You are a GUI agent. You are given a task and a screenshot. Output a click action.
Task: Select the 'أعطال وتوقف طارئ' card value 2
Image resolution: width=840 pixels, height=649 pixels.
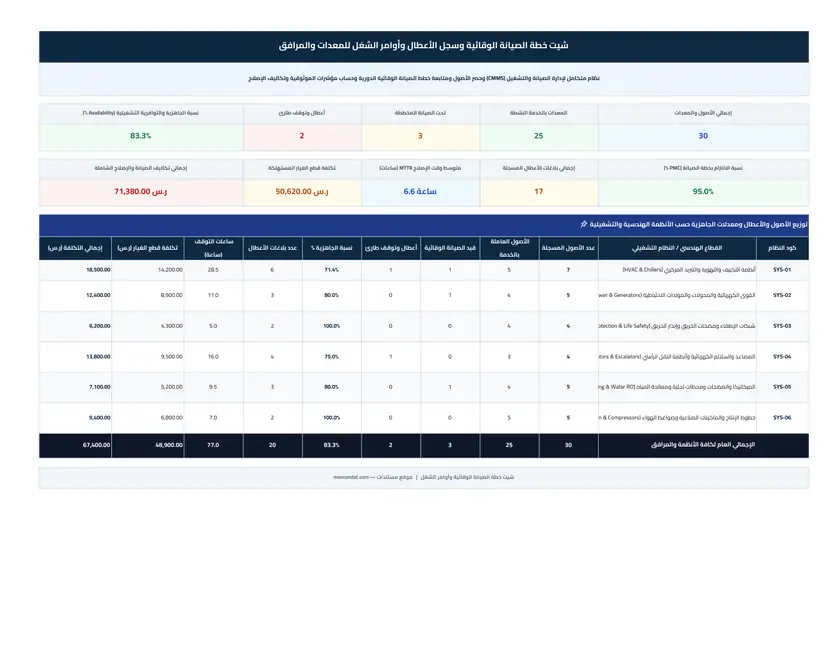302,136
